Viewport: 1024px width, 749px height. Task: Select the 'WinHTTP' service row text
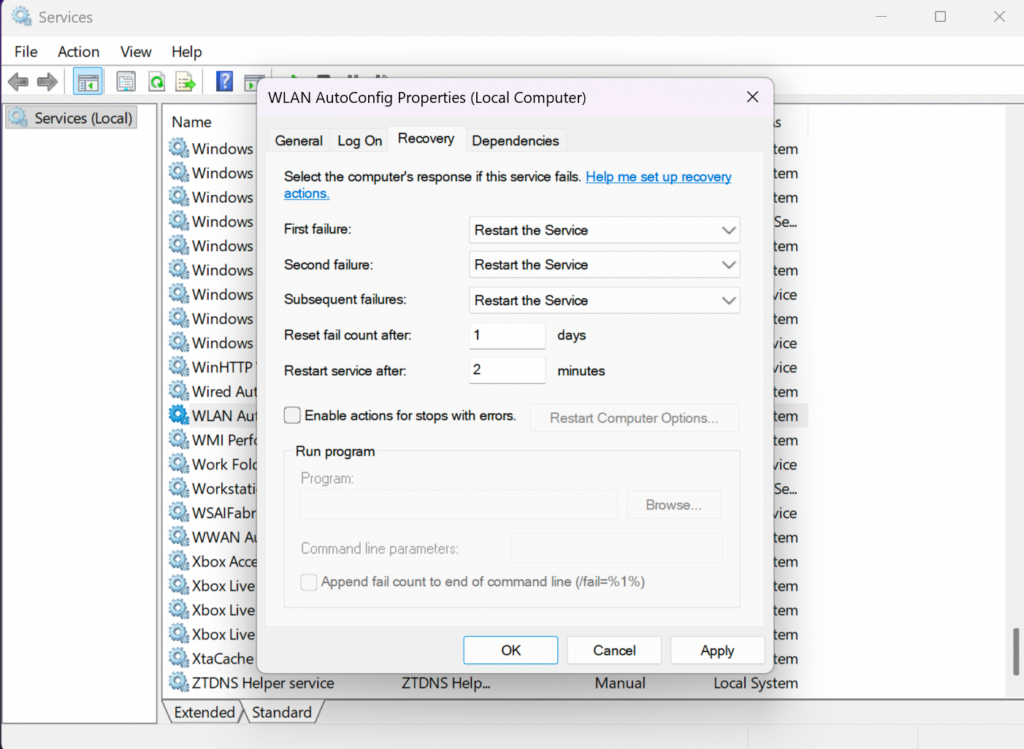222,367
